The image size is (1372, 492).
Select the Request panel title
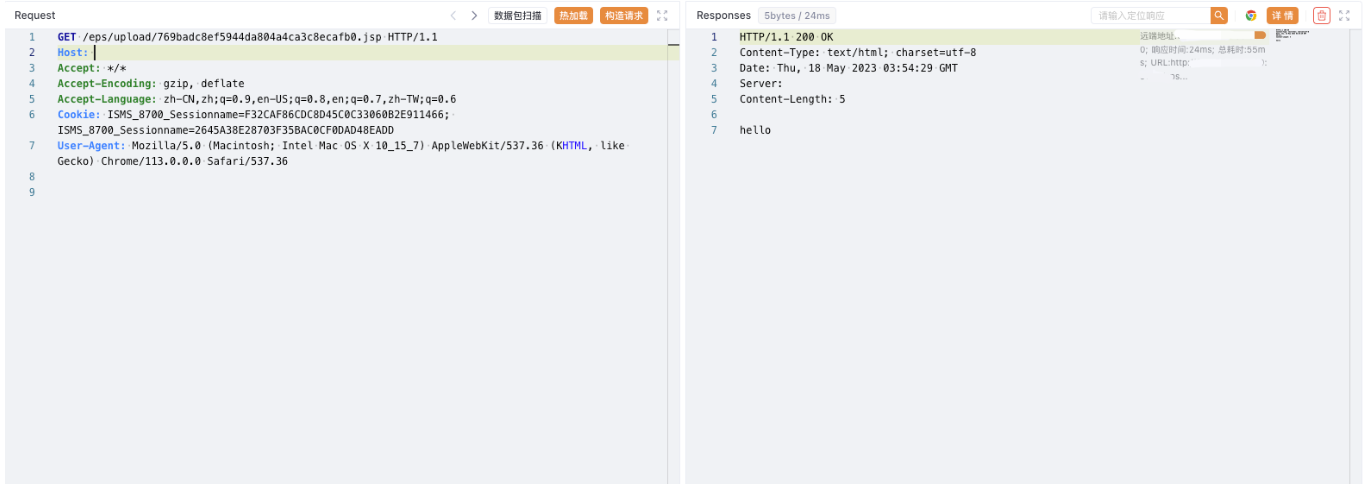tap(35, 16)
